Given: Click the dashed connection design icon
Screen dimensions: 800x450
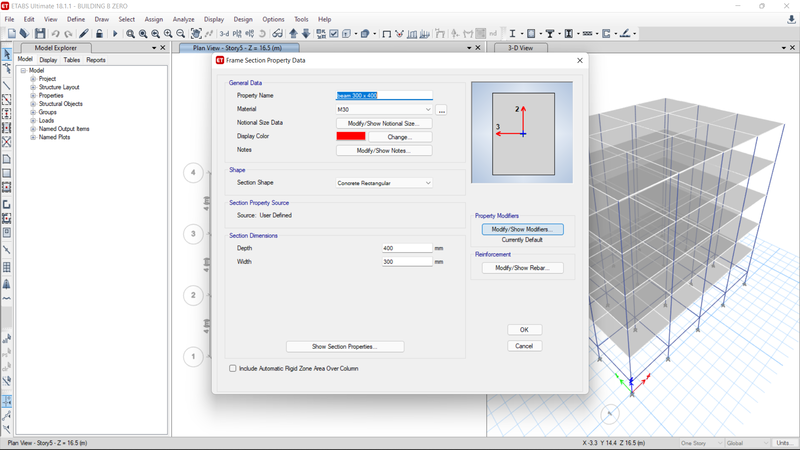Looking at the screenshot, I should pyautogui.click(x=587, y=34).
